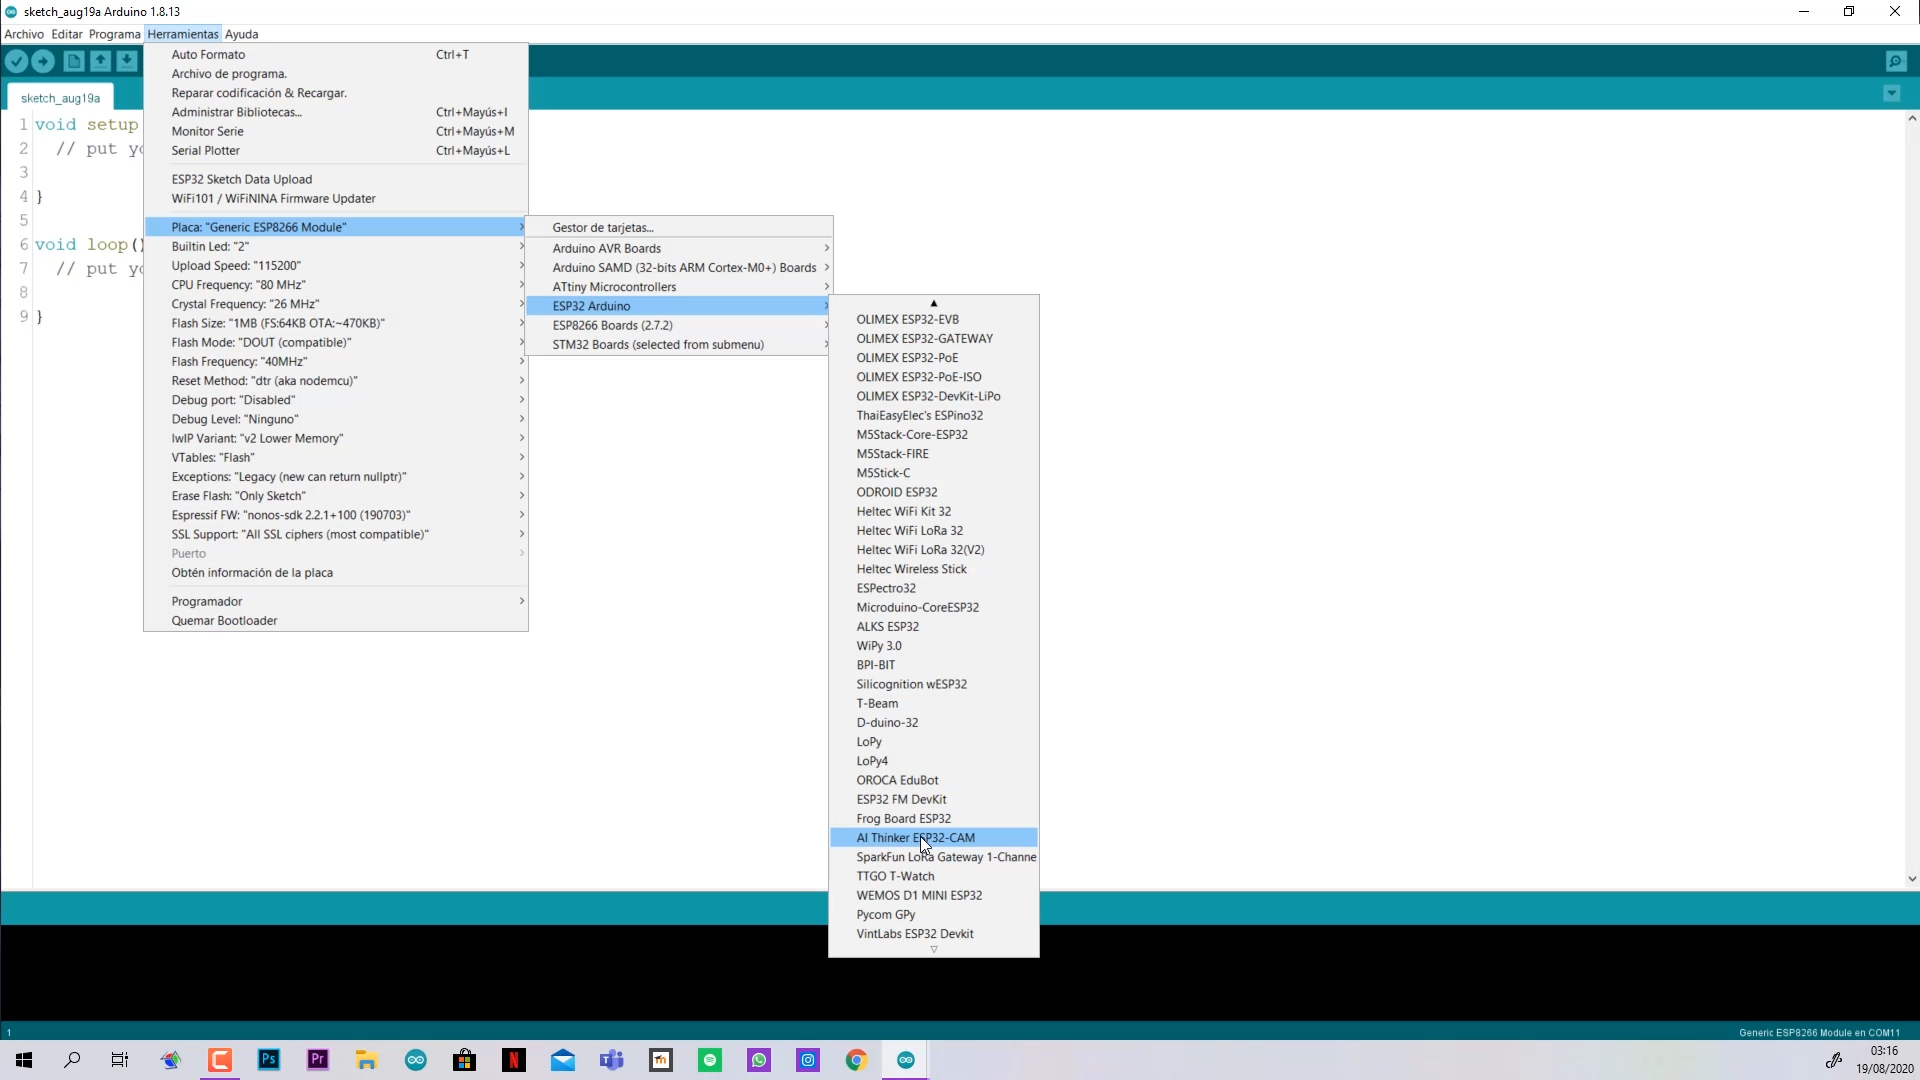Open Photoshop from the taskbar
This screenshot has width=1920, height=1080.
coord(269,1061)
